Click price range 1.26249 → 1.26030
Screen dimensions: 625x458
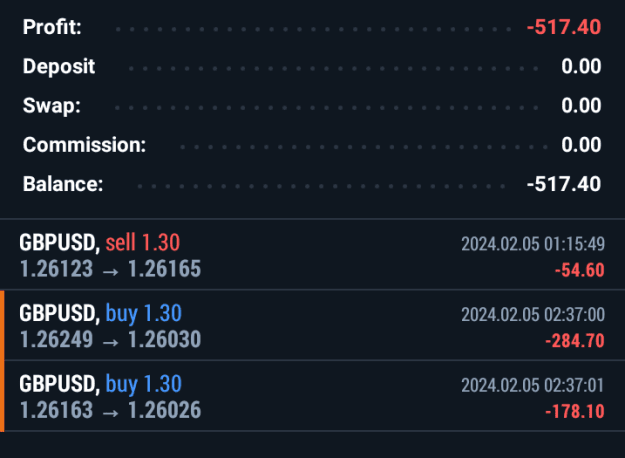[110, 340]
